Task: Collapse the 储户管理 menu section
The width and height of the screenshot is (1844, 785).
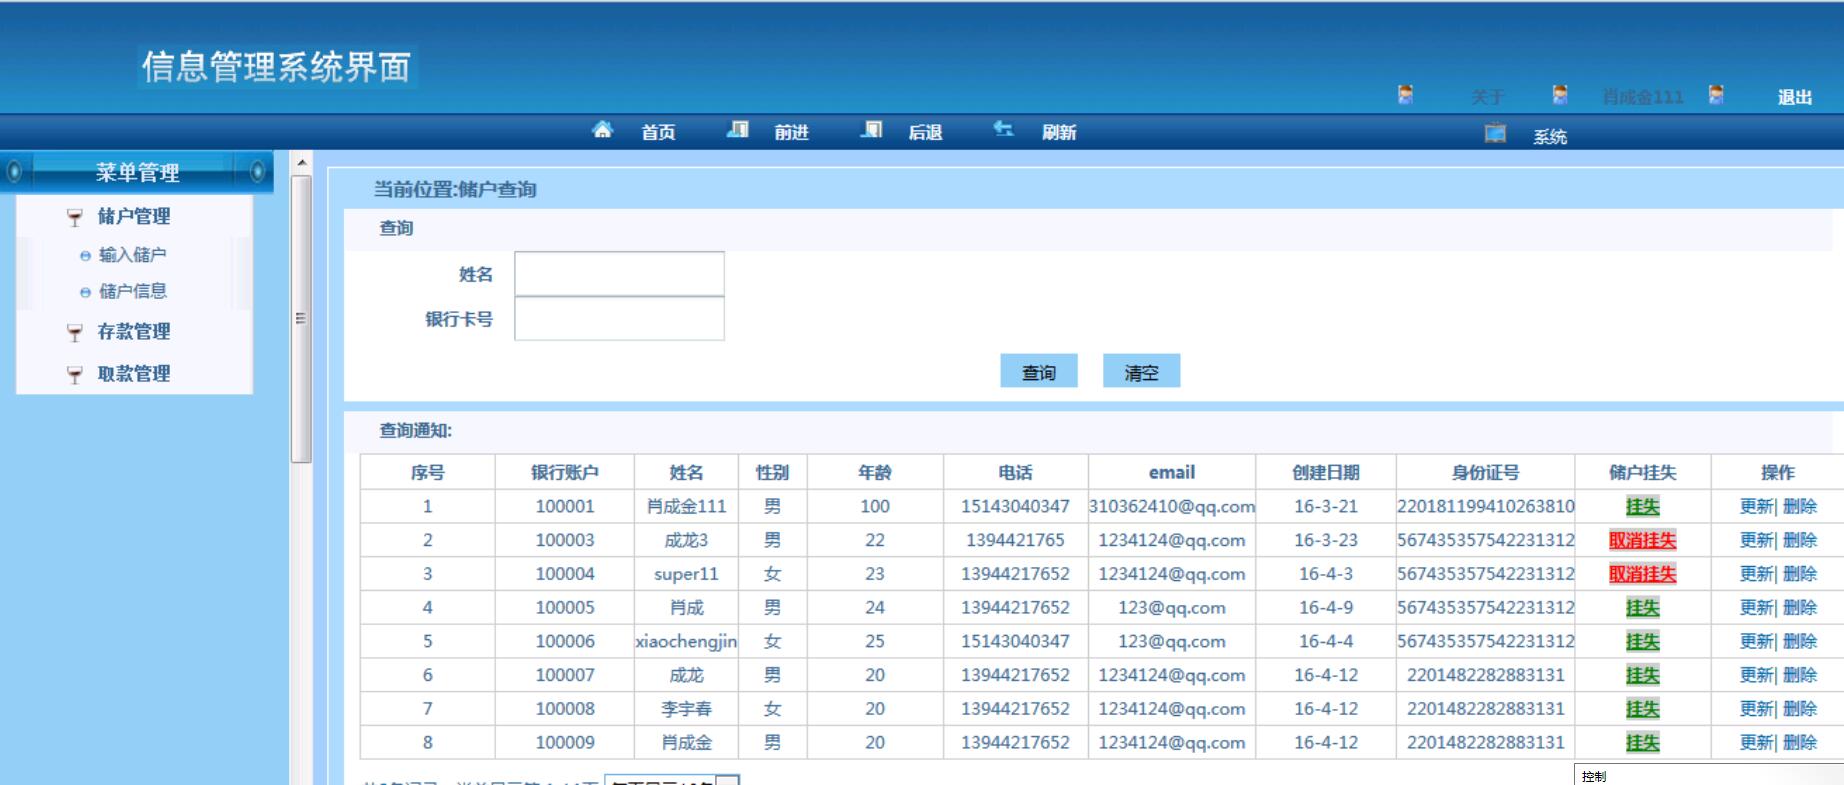Action: (133, 217)
